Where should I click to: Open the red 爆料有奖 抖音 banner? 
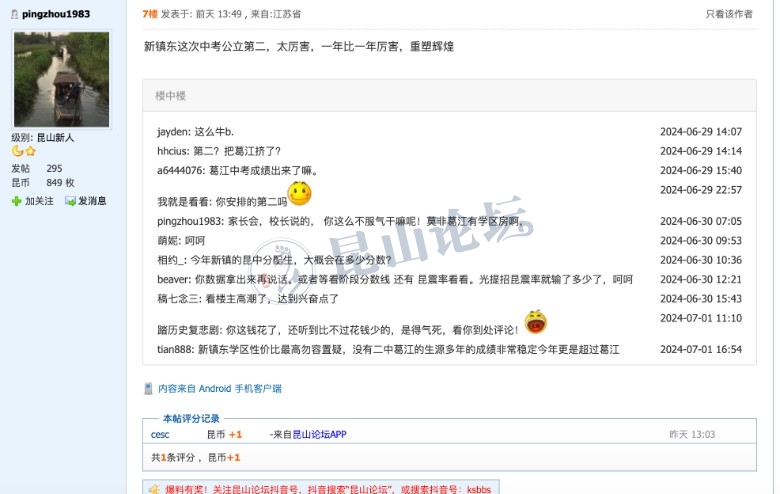point(321,488)
